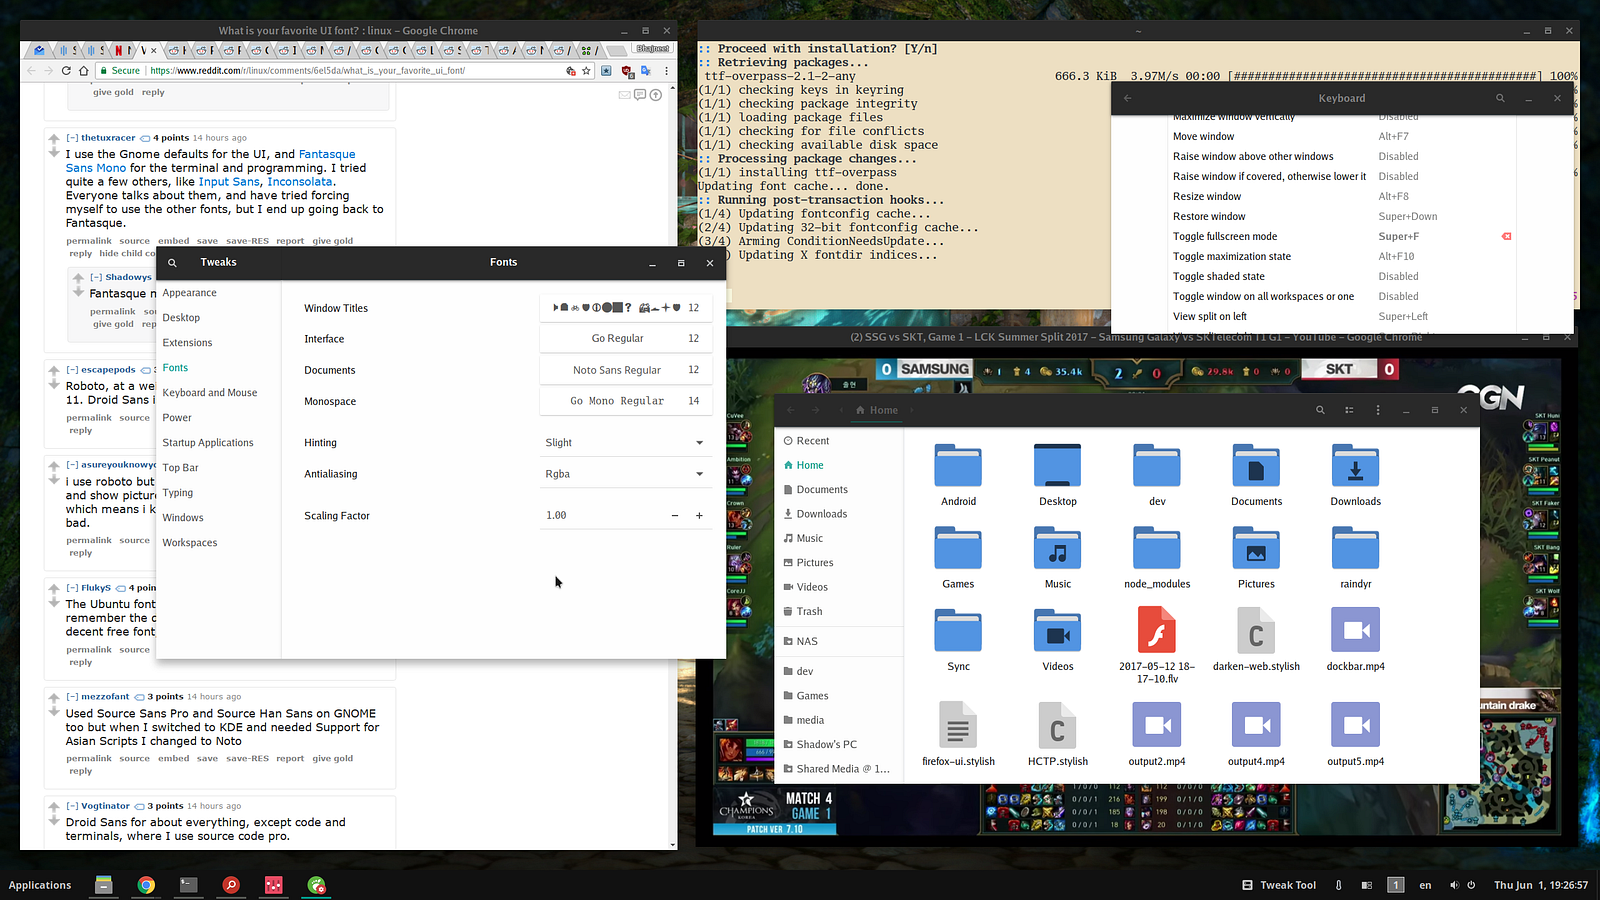The width and height of the screenshot is (1600, 900).
Task: Click the Google Translate extension icon in Chrome
Action: pos(646,71)
